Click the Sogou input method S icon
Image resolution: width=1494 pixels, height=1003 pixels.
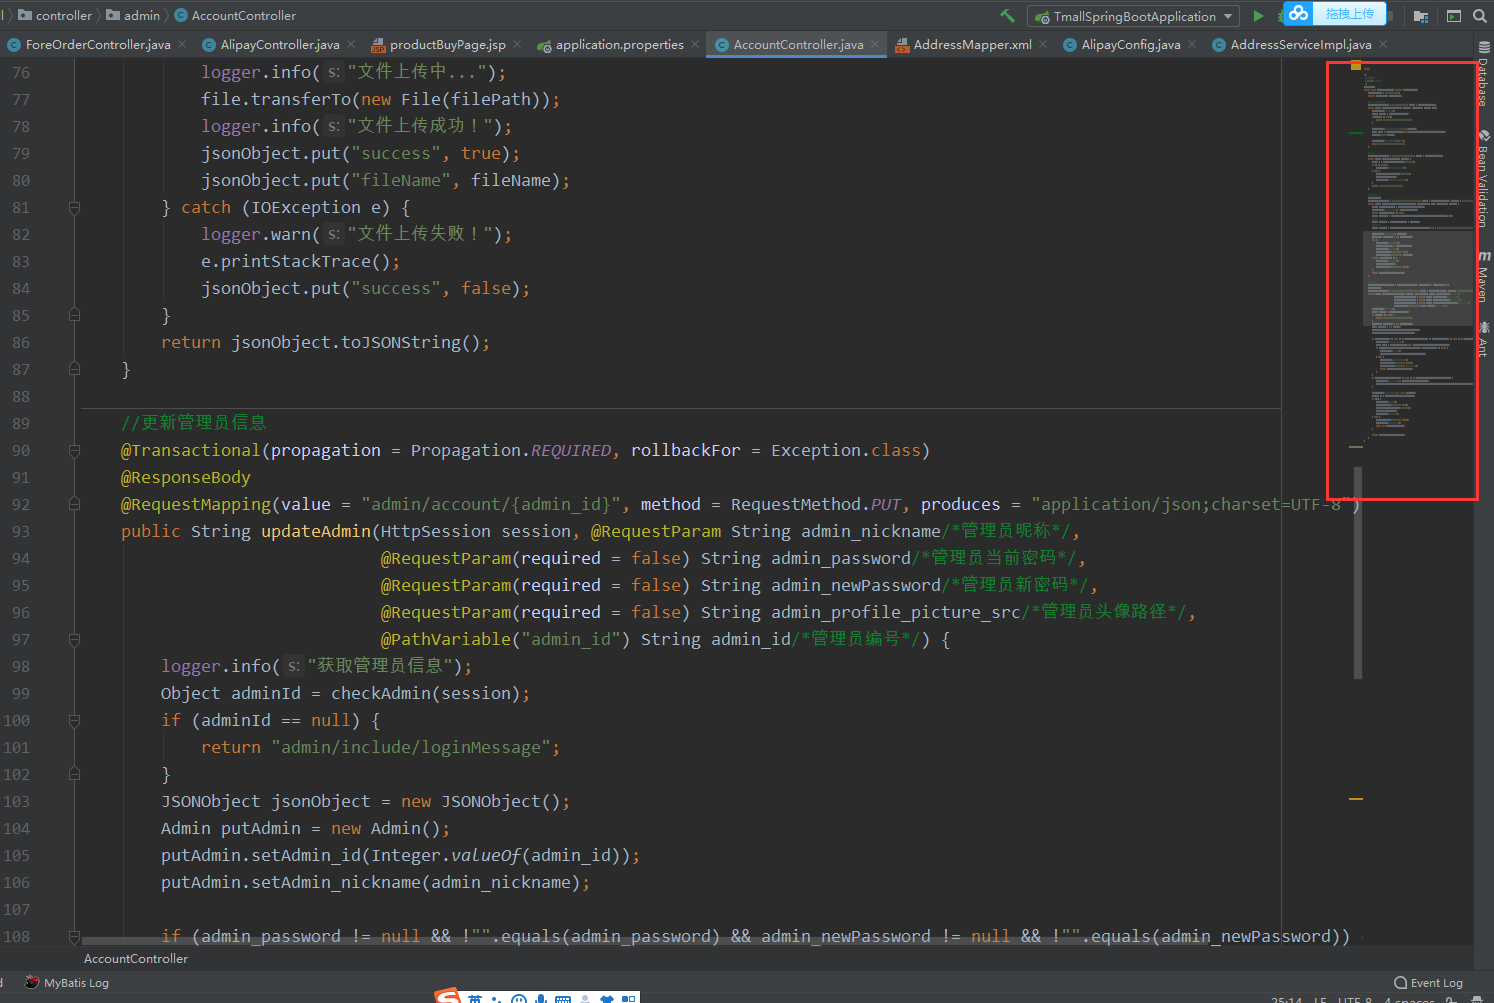pyautogui.click(x=448, y=996)
